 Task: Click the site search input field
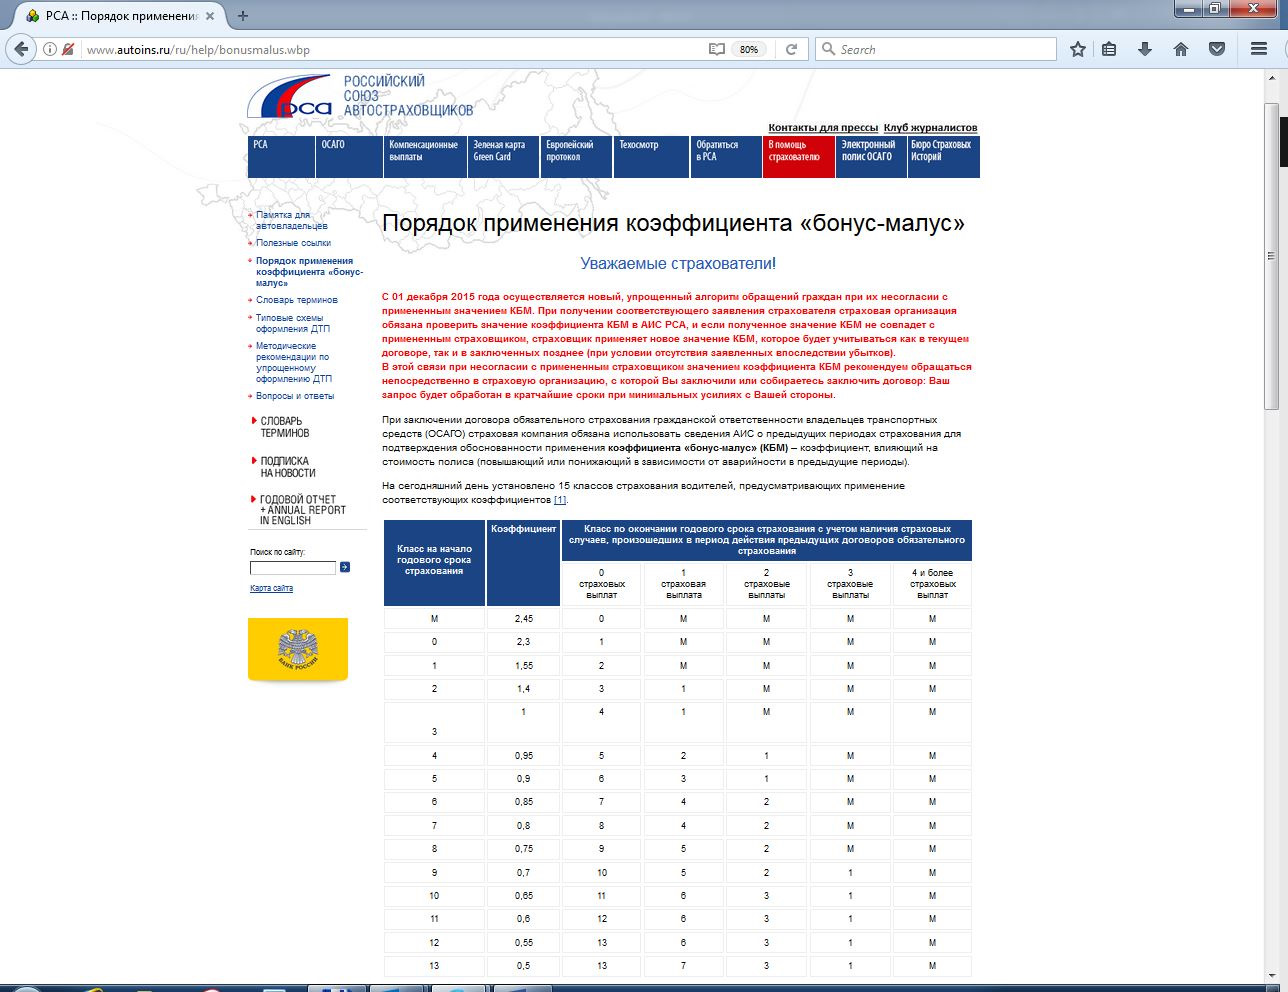[x=293, y=568]
